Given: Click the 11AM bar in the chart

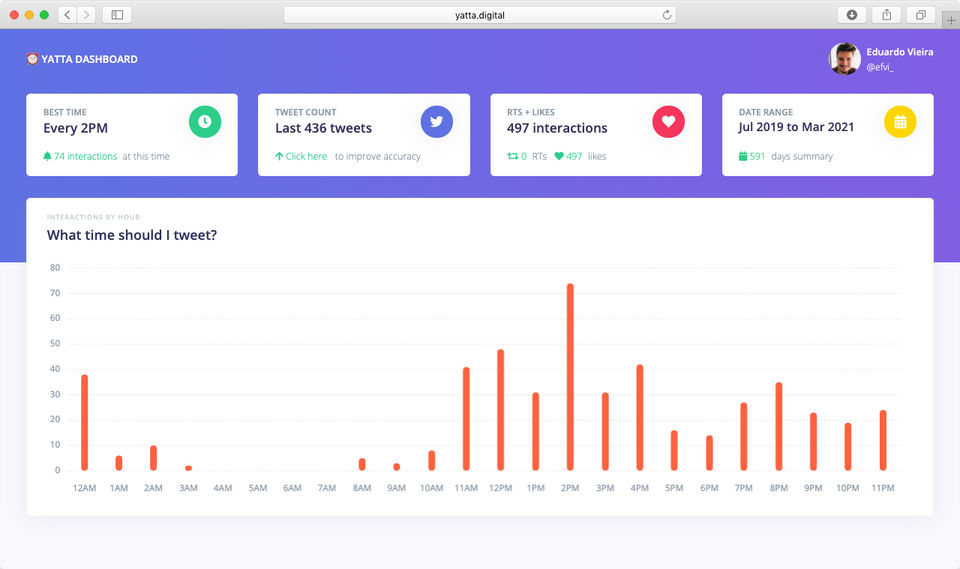Looking at the screenshot, I should tap(466, 418).
